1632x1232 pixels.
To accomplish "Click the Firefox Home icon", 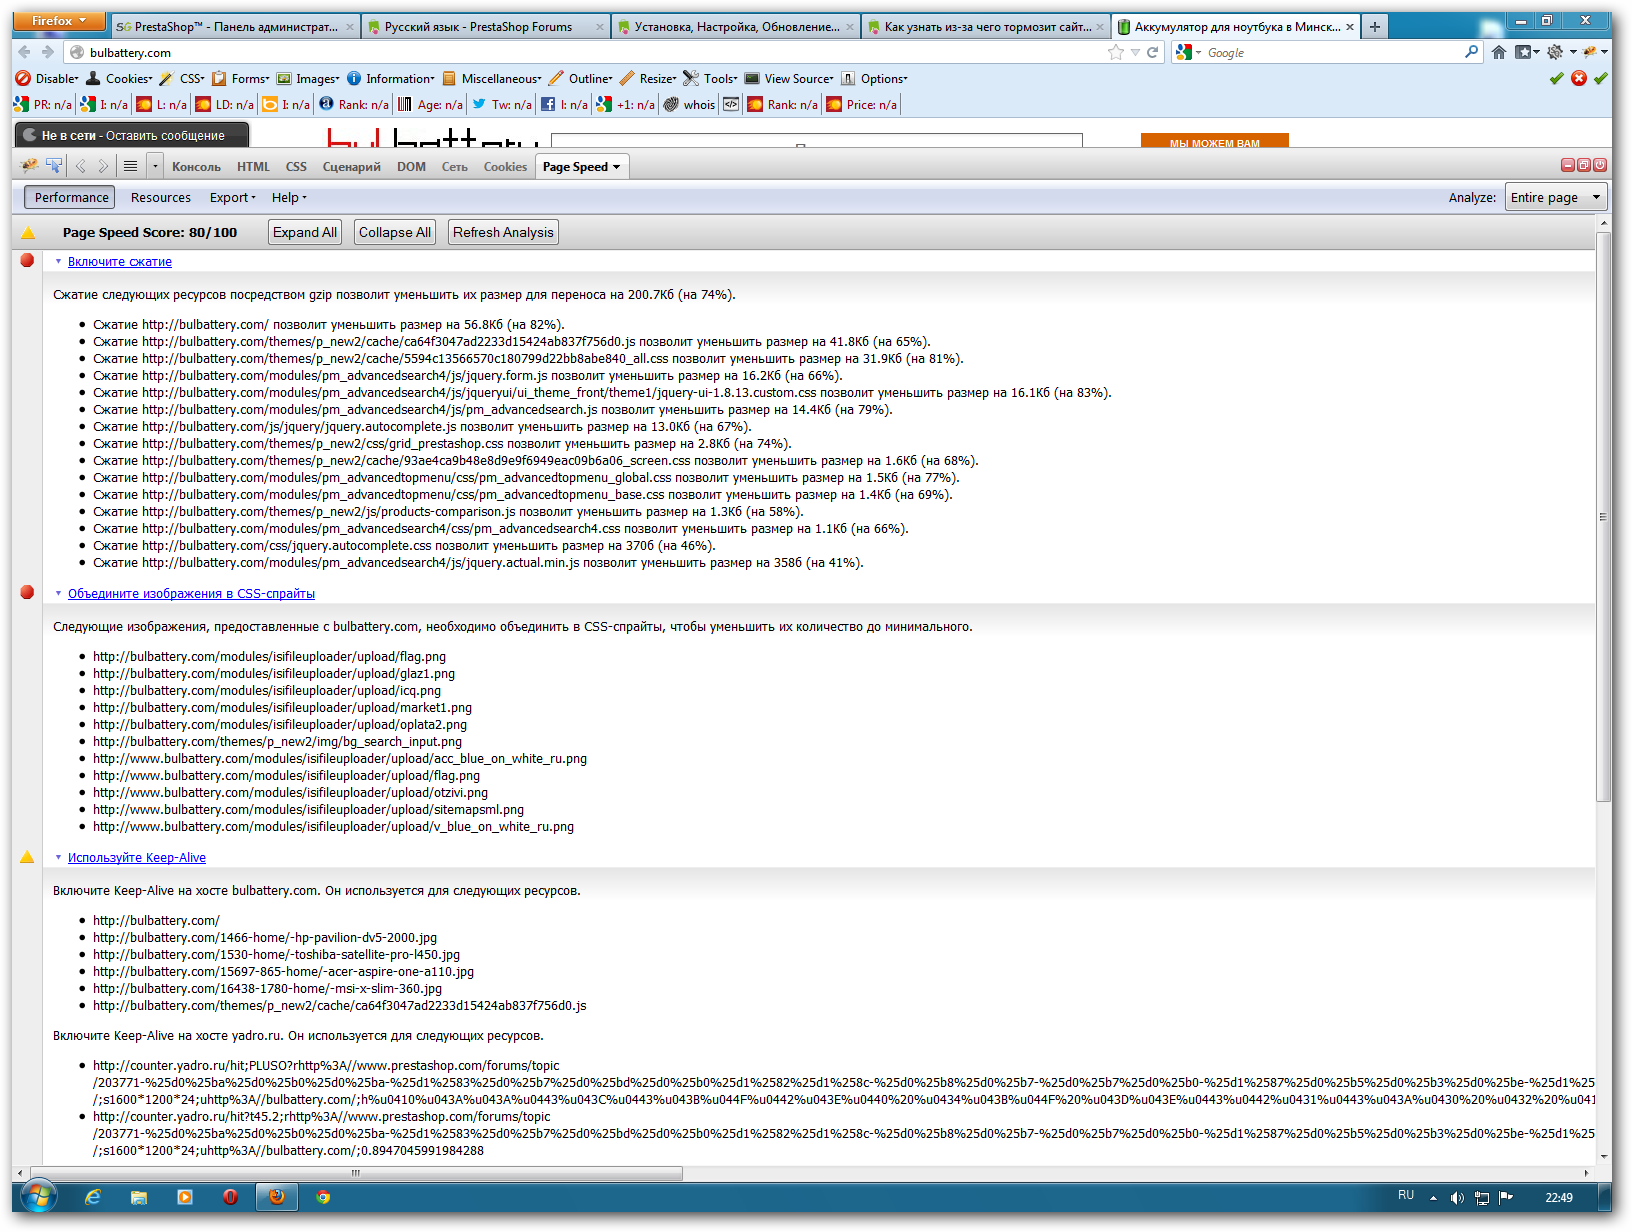I will (x=1499, y=52).
